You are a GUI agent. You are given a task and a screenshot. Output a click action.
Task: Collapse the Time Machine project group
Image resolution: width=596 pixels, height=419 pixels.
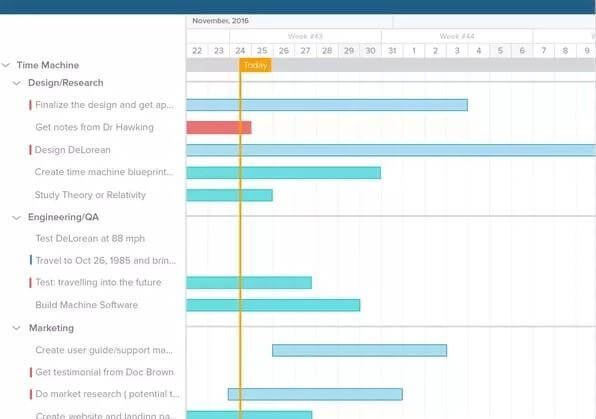click(6, 65)
